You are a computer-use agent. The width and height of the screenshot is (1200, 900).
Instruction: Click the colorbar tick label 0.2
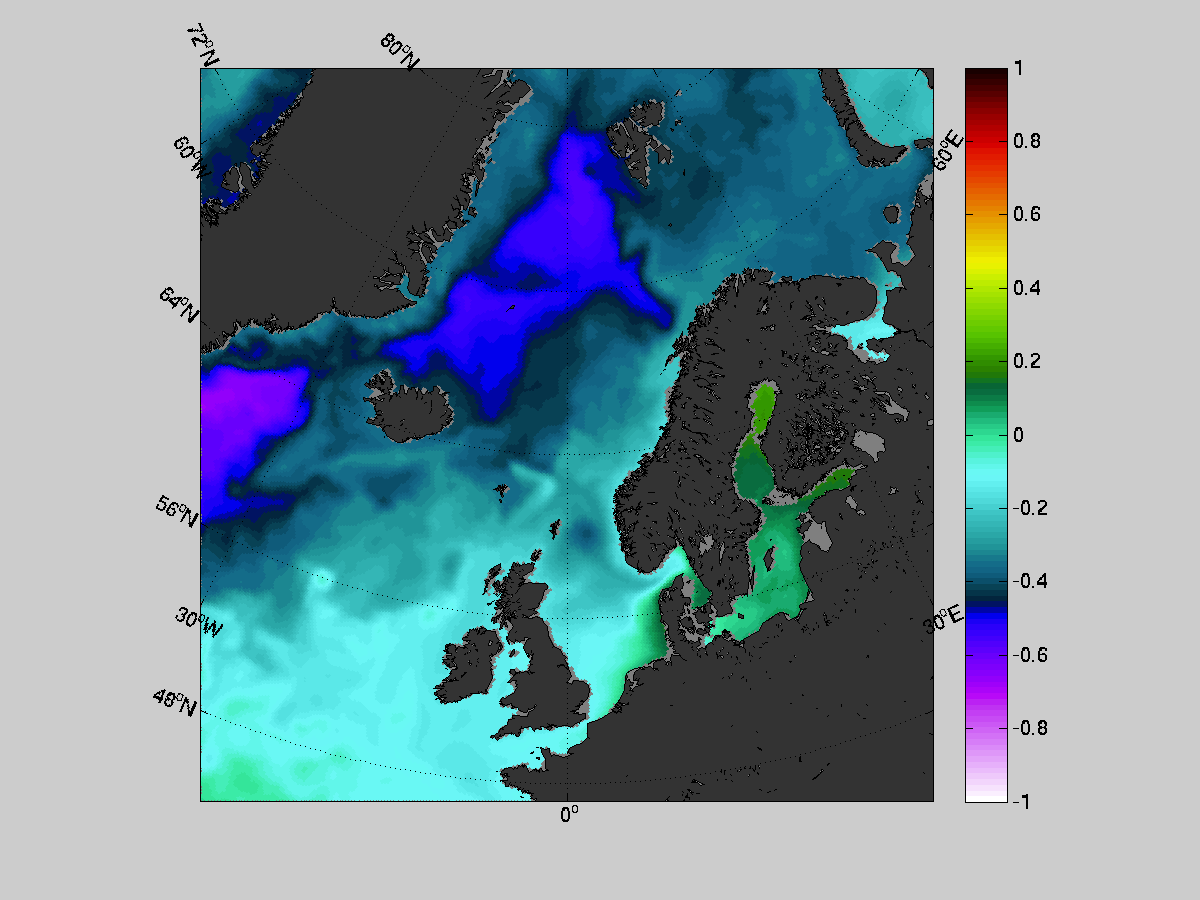pos(1026,361)
